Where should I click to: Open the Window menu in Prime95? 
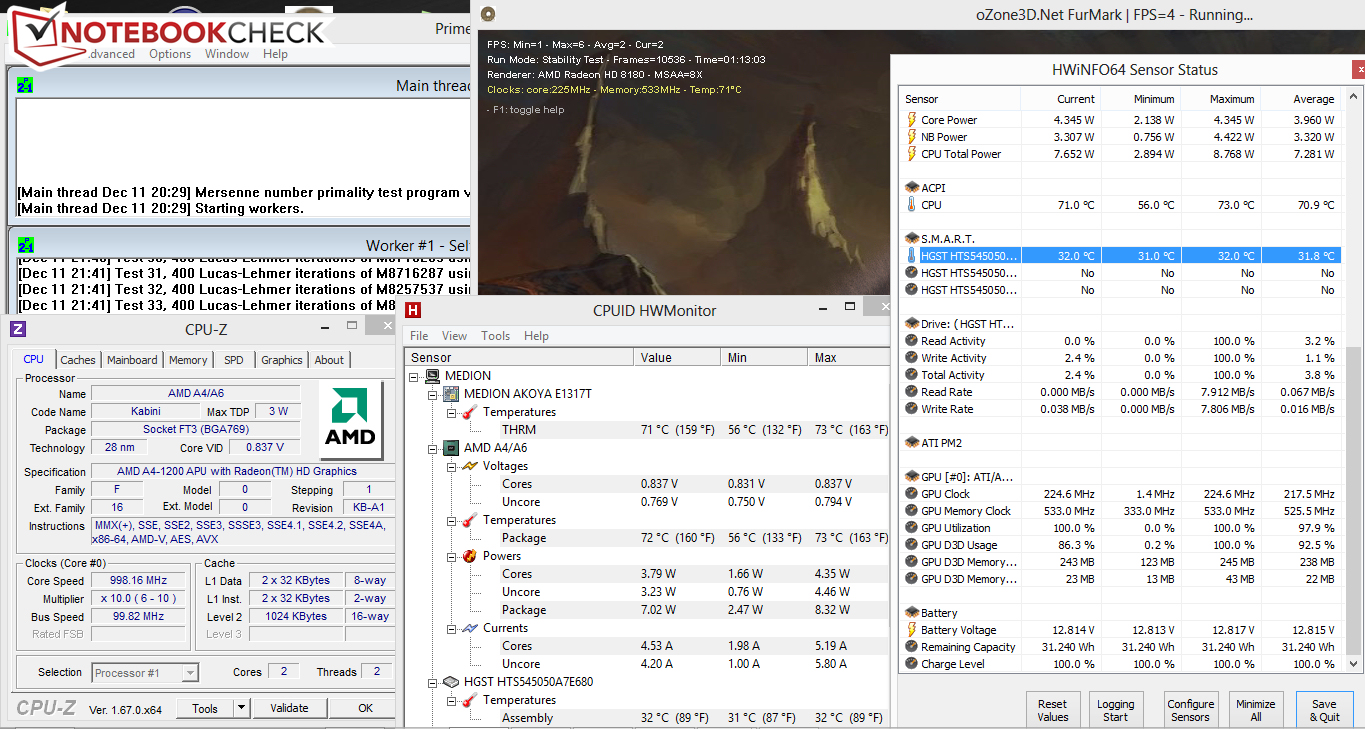(227, 54)
